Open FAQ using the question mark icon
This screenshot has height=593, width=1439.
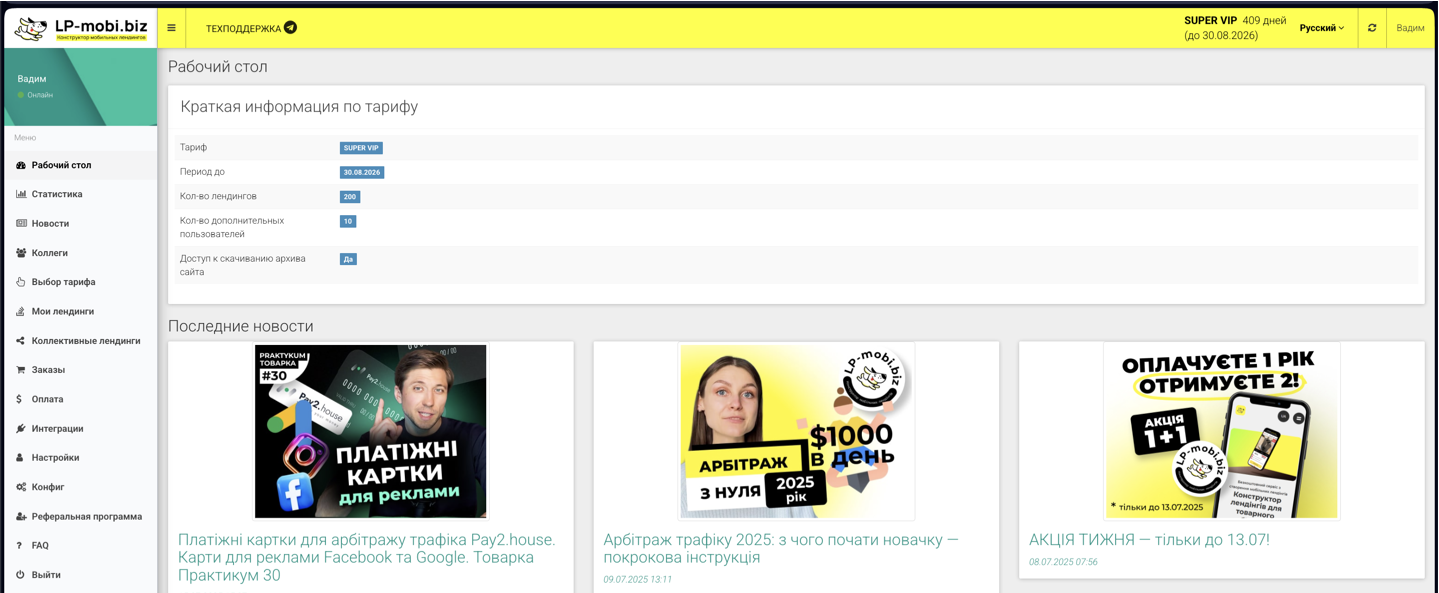[x=18, y=545]
